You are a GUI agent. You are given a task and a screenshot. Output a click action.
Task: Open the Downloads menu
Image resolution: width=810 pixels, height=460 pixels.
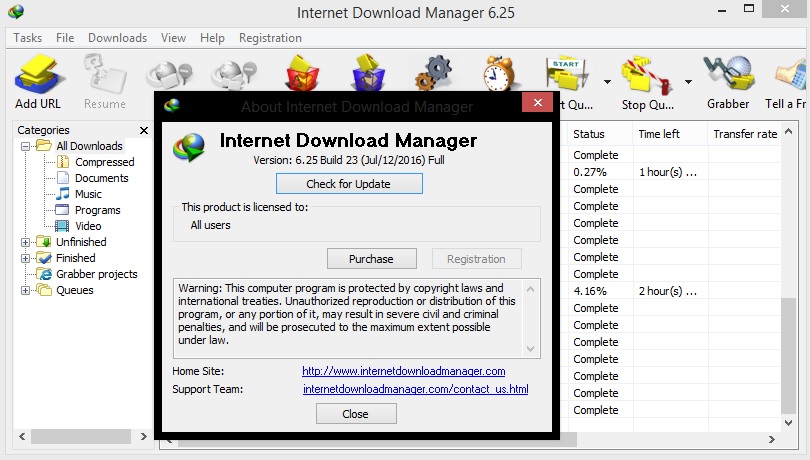(117, 38)
